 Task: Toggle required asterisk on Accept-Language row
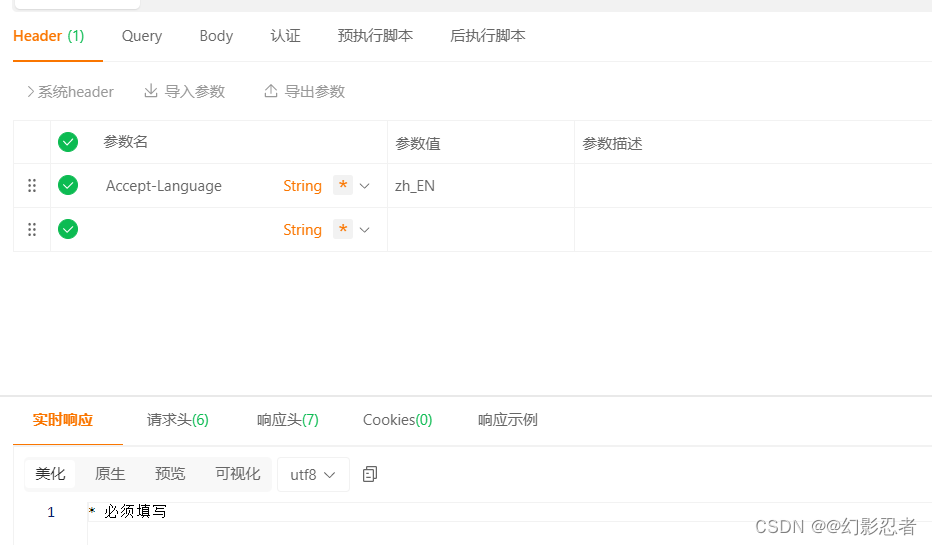click(343, 185)
